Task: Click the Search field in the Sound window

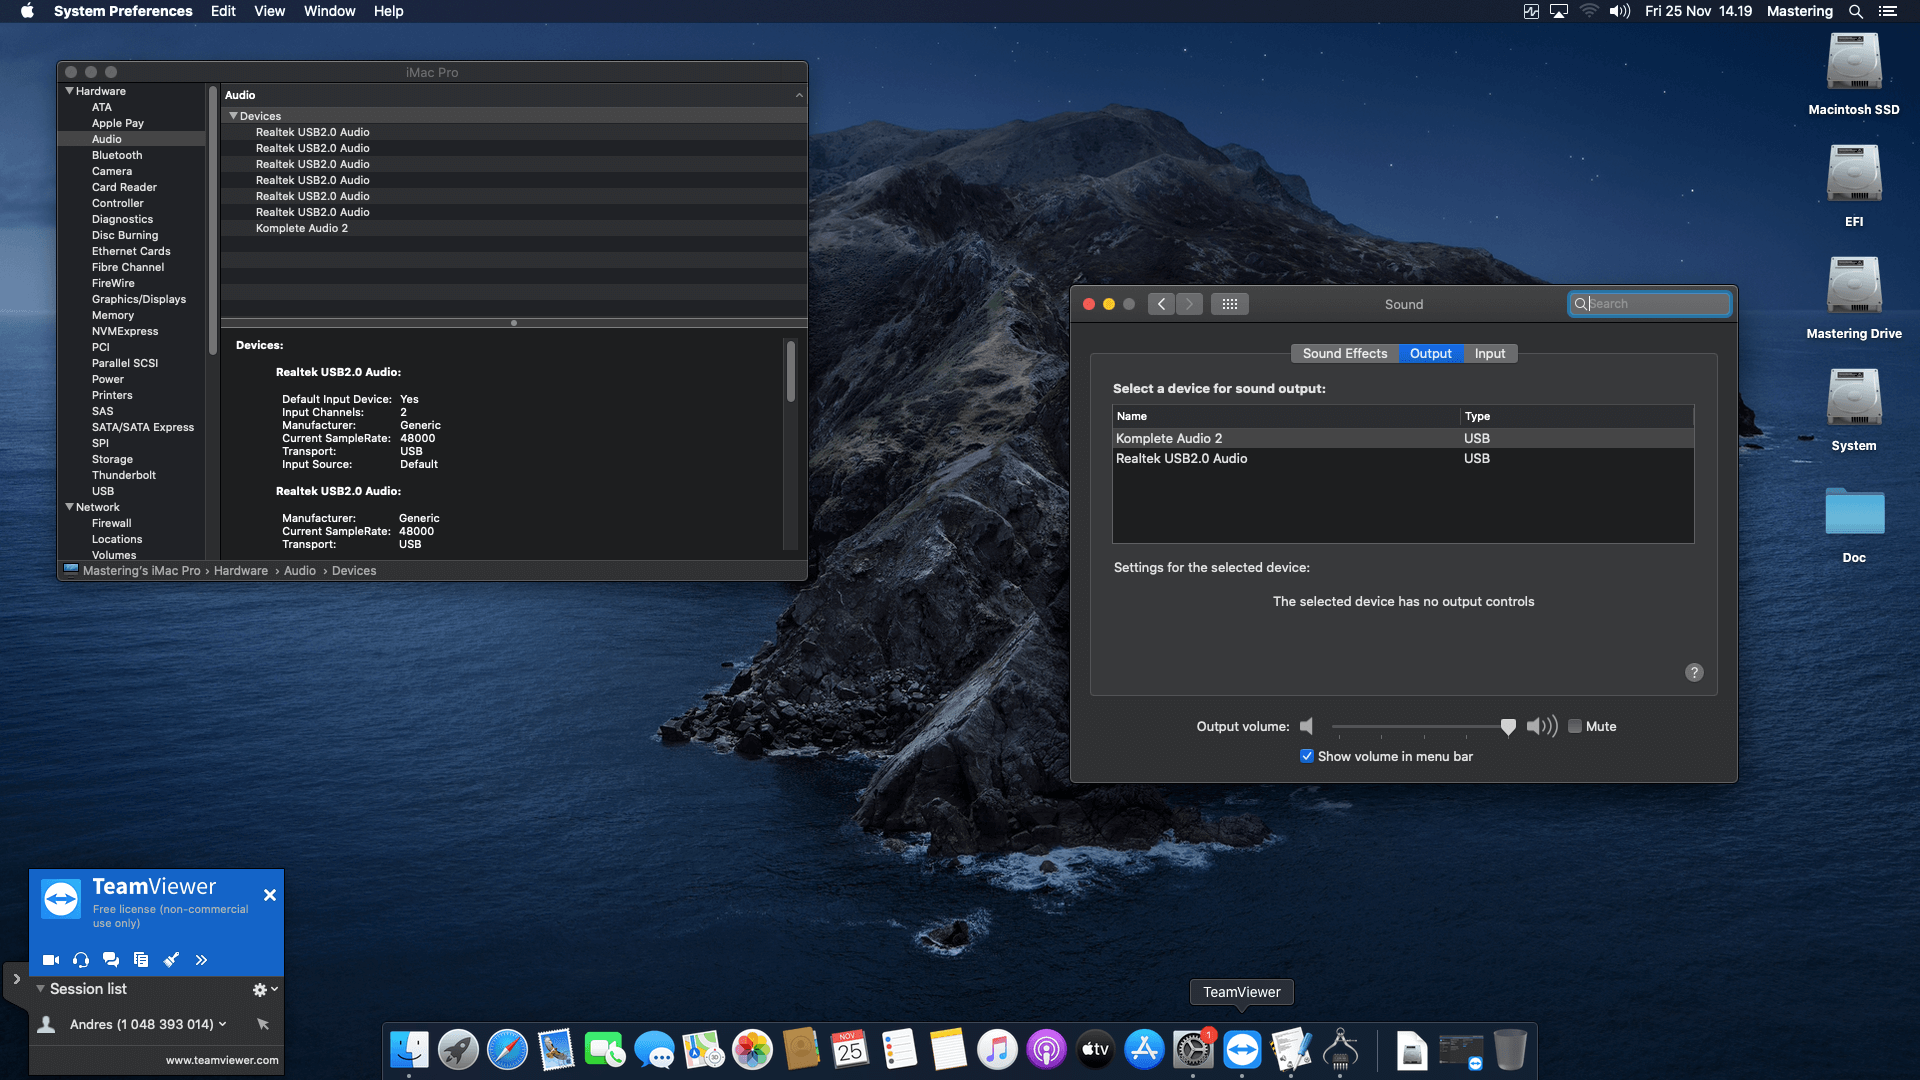Action: click(1649, 303)
